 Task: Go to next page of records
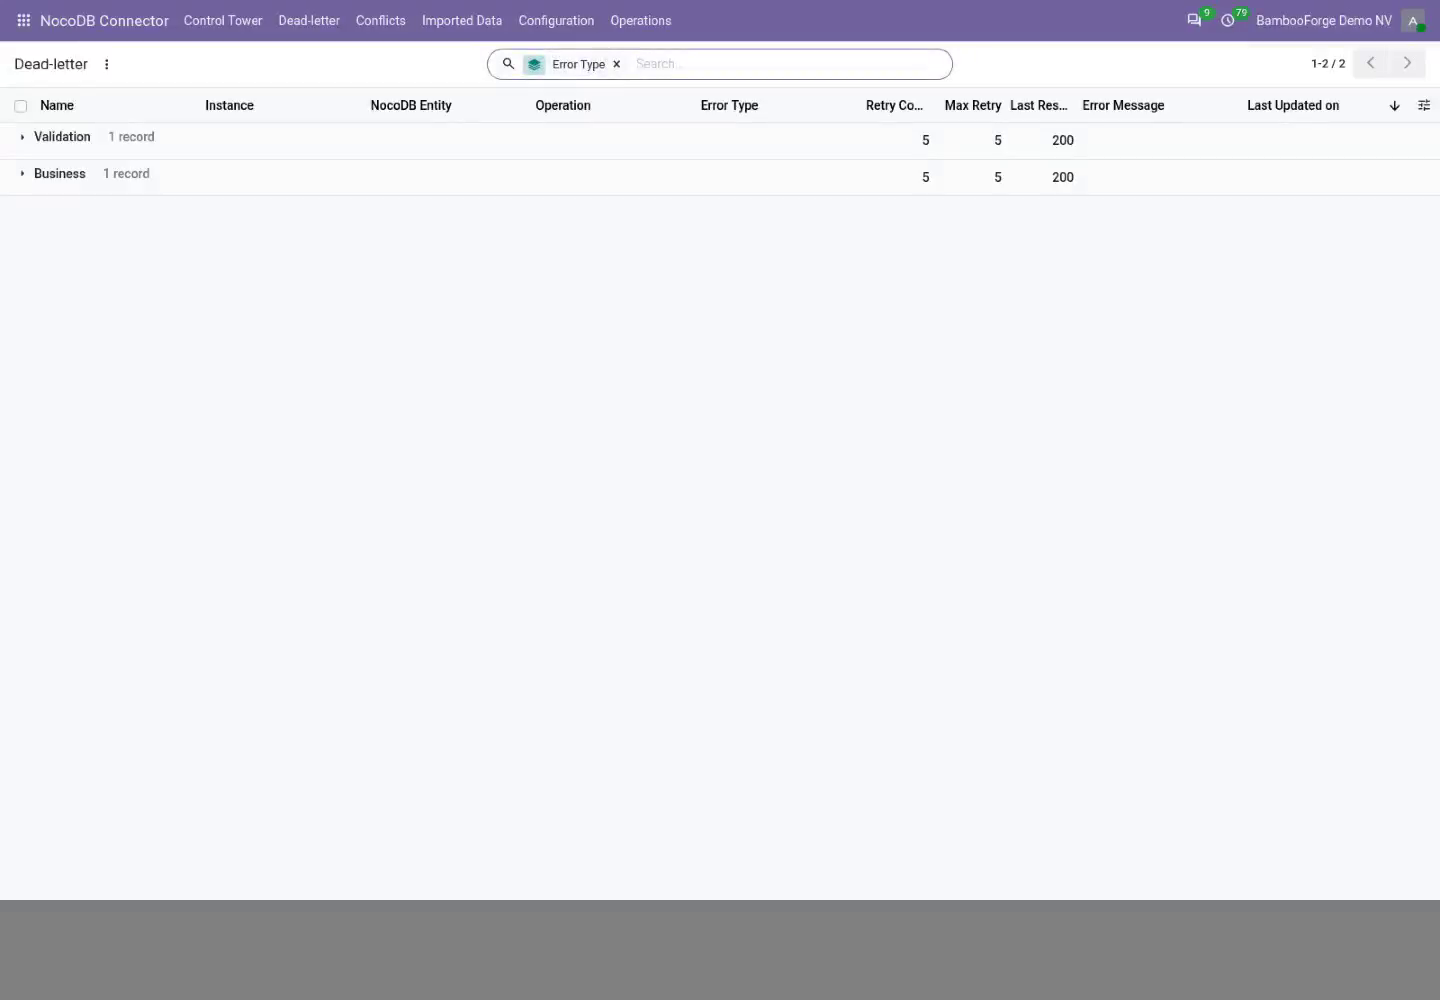click(x=1407, y=63)
